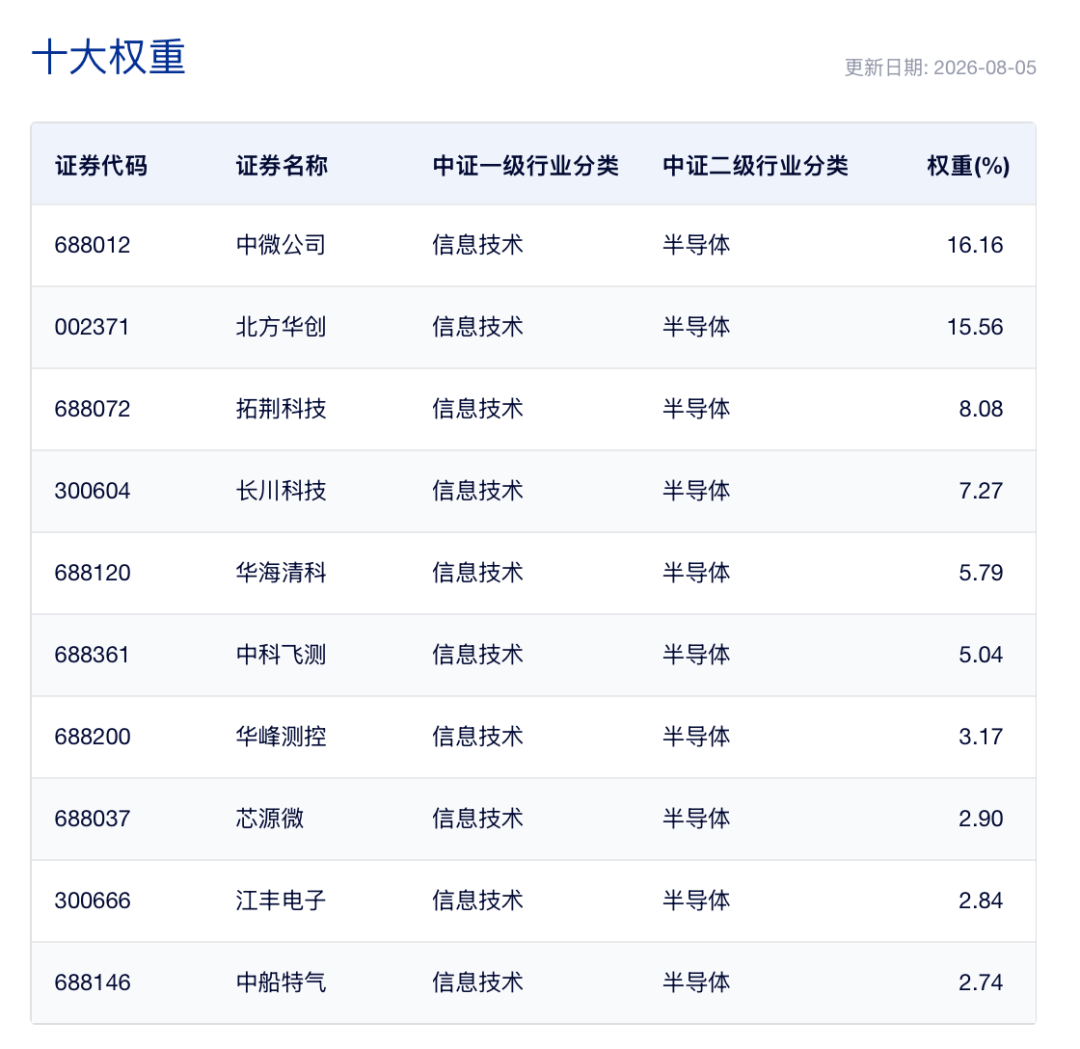
Task: Click the 更新日期 2026-08-05 label
Action: 940,67
